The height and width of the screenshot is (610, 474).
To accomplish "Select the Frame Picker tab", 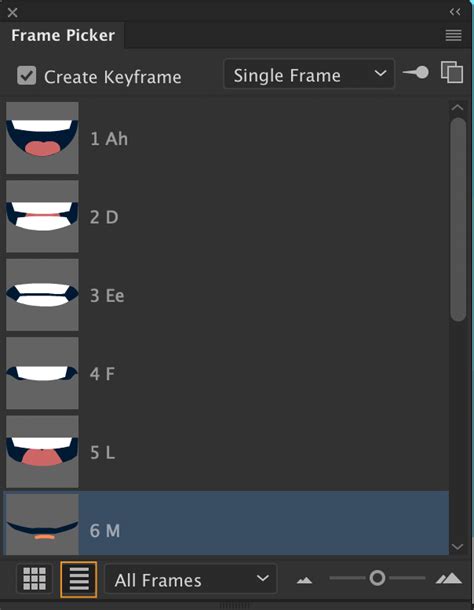I will pyautogui.click(x=63, y=35).
